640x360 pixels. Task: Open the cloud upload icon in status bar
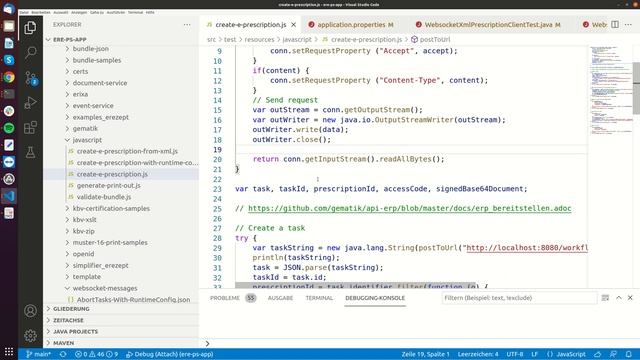[598, 354]
